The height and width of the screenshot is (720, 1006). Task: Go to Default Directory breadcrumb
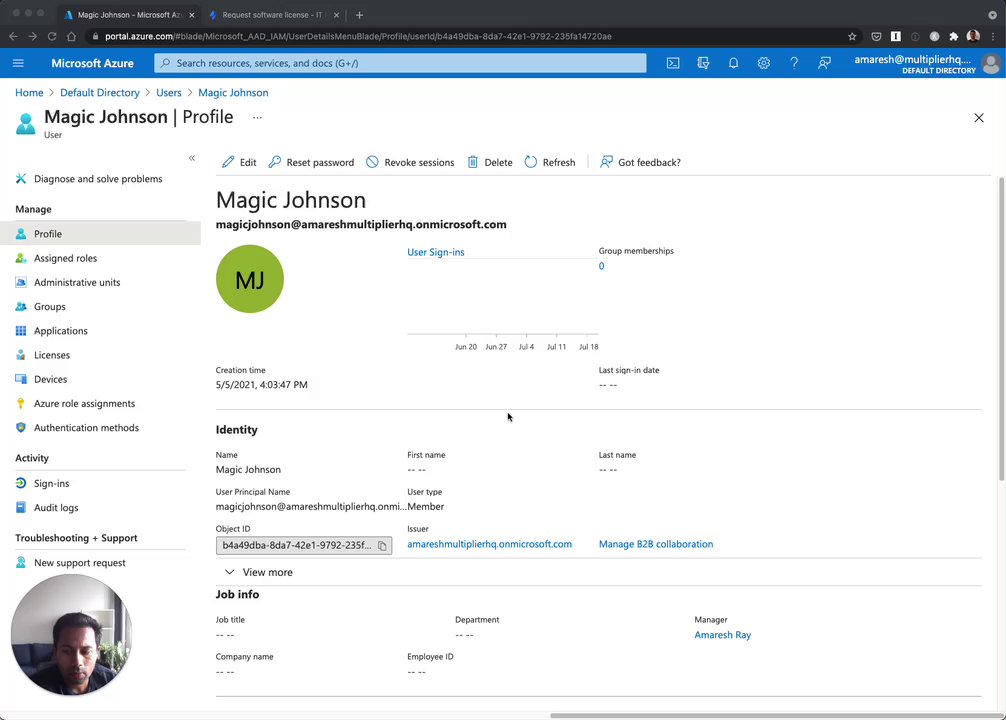pos(99,92)
